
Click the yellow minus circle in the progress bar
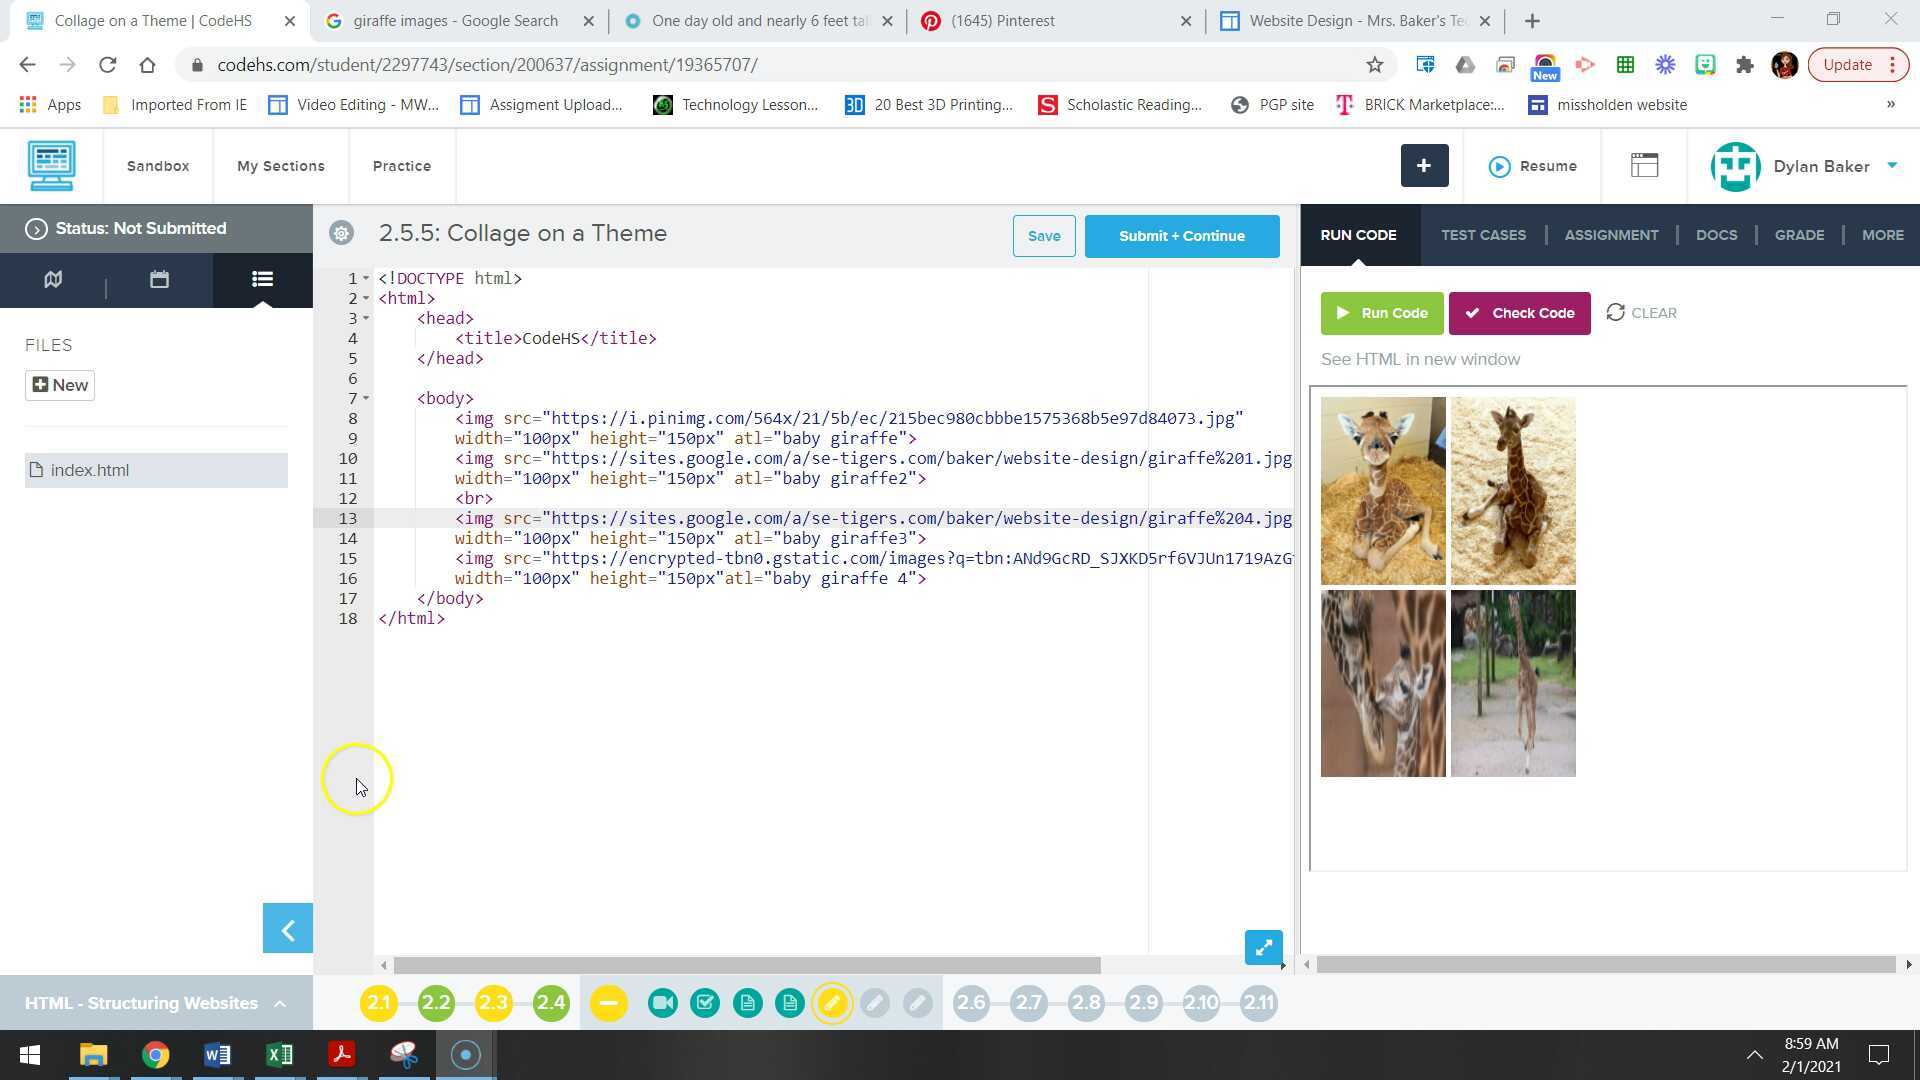click(x=608, y=1002)
